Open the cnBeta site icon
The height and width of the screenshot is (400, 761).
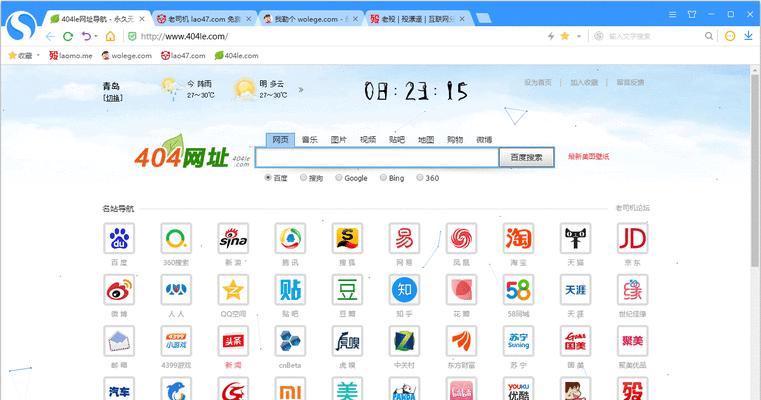pyautogui.click(x=290, y=341)
